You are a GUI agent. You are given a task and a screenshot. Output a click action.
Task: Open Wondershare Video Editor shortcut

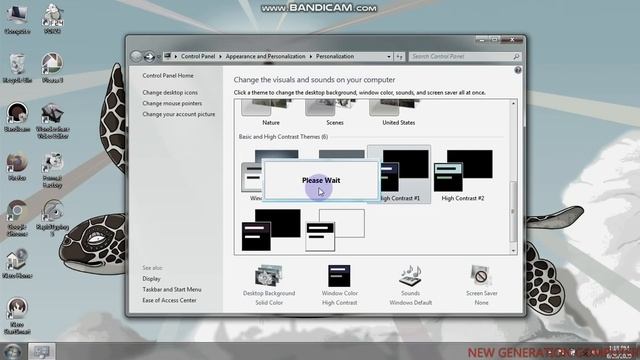[x=52, y=121]
